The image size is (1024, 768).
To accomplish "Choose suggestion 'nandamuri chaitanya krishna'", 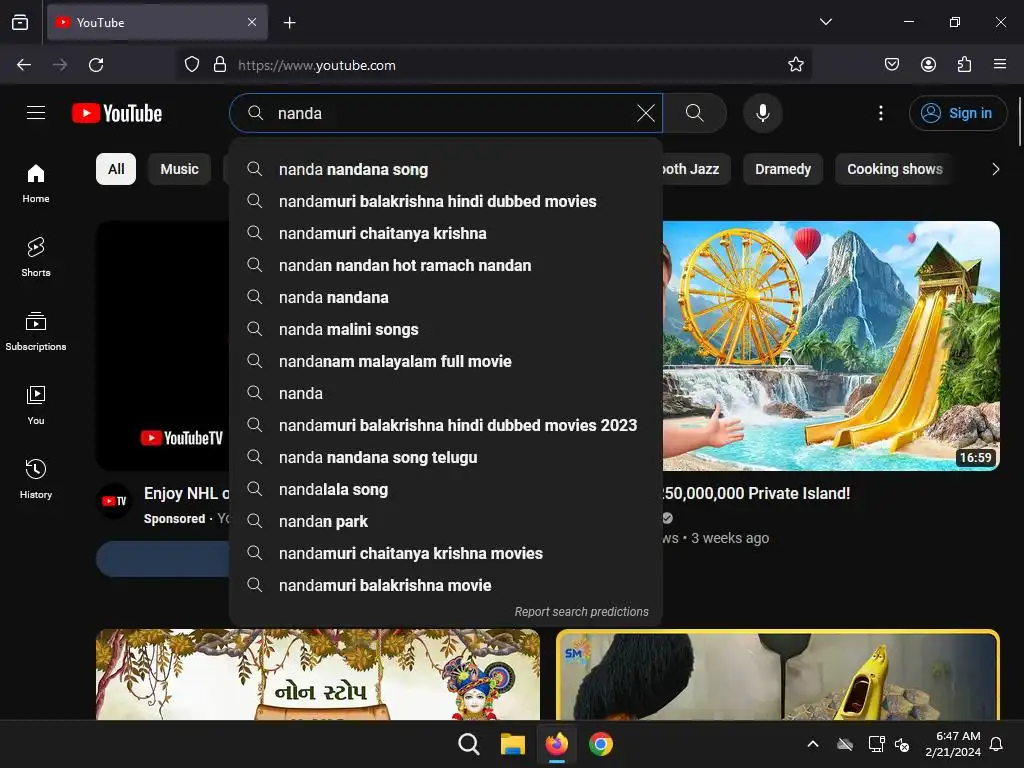I will [x=446, y=233].
